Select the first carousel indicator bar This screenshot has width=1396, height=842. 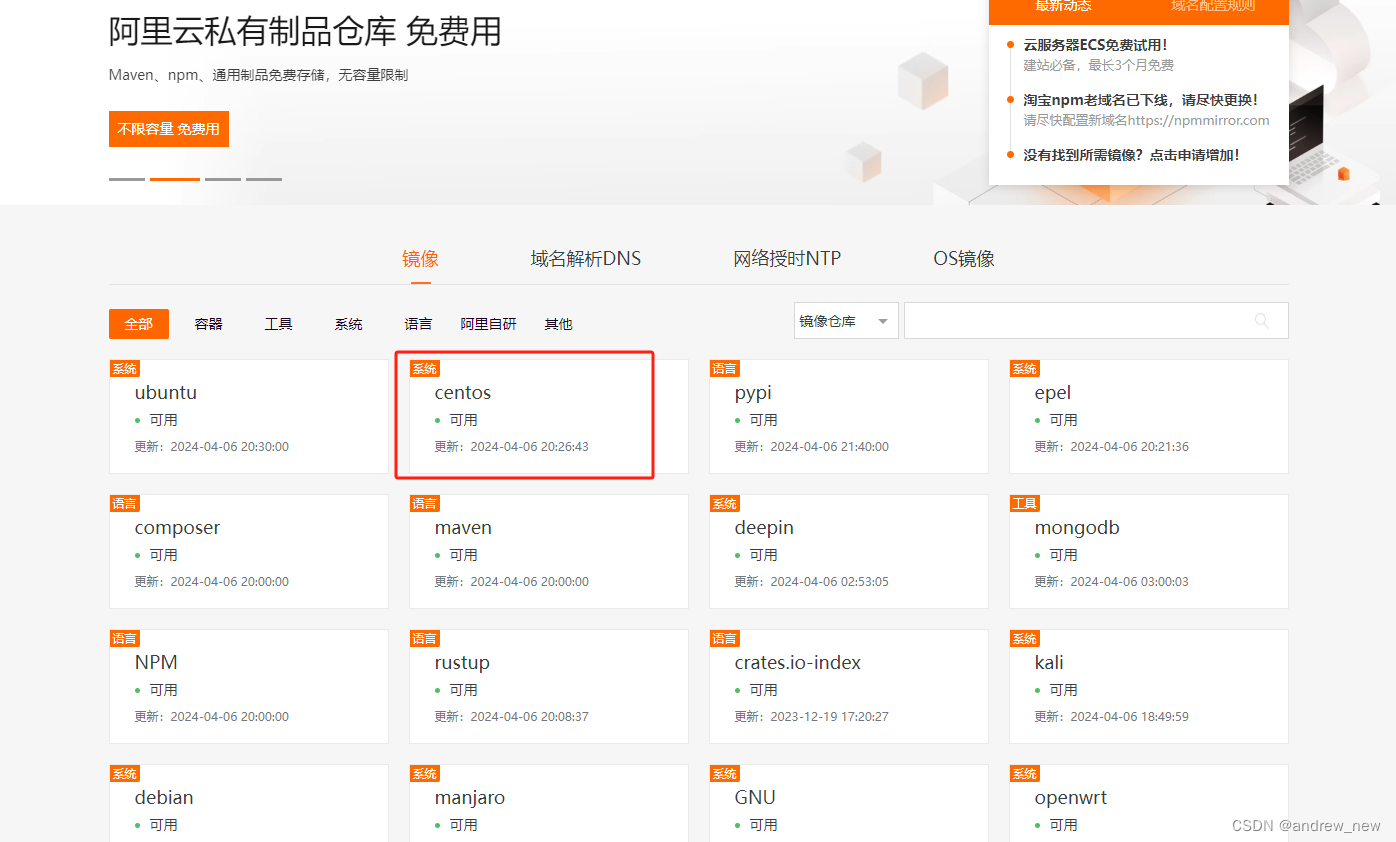(127, 179)
